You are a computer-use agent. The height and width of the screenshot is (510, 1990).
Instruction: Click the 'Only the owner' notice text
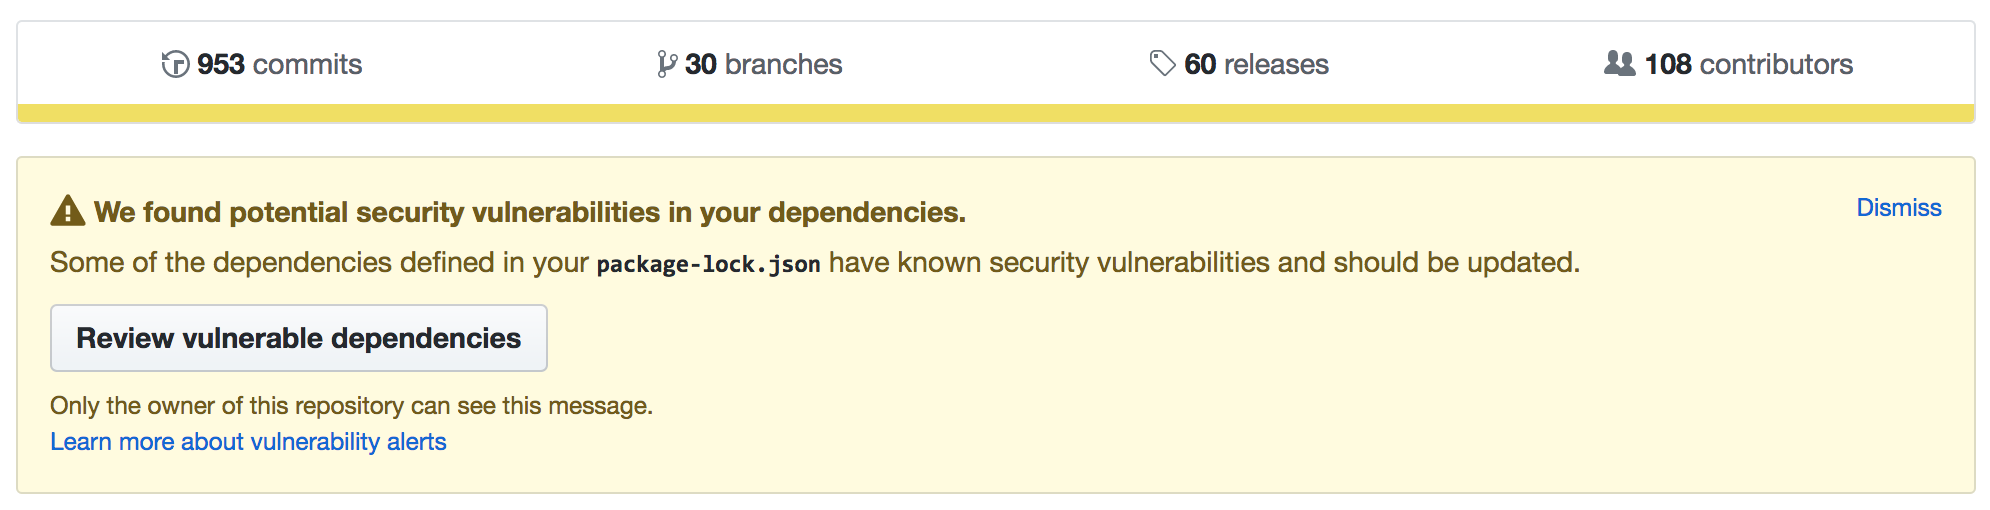[x=351, y=405]
